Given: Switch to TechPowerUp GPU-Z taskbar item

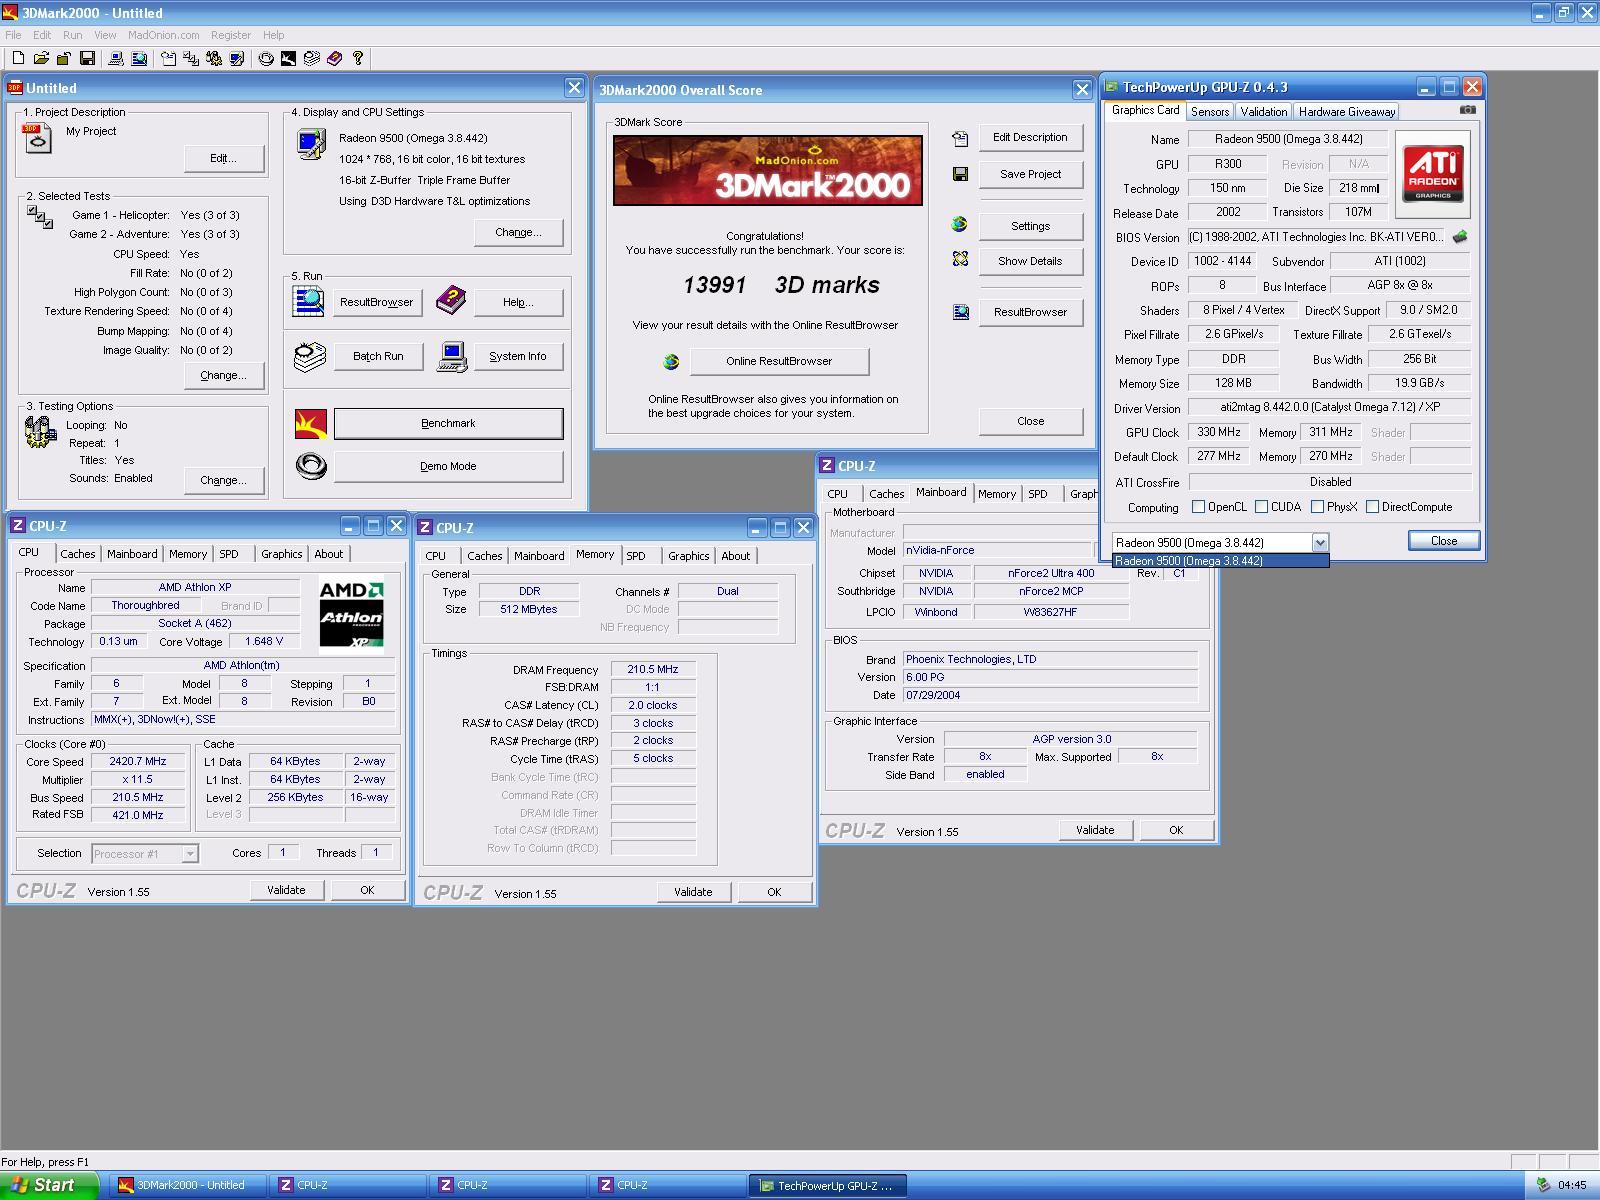Looking at the screenshot, I should [x=828, y=1185].
